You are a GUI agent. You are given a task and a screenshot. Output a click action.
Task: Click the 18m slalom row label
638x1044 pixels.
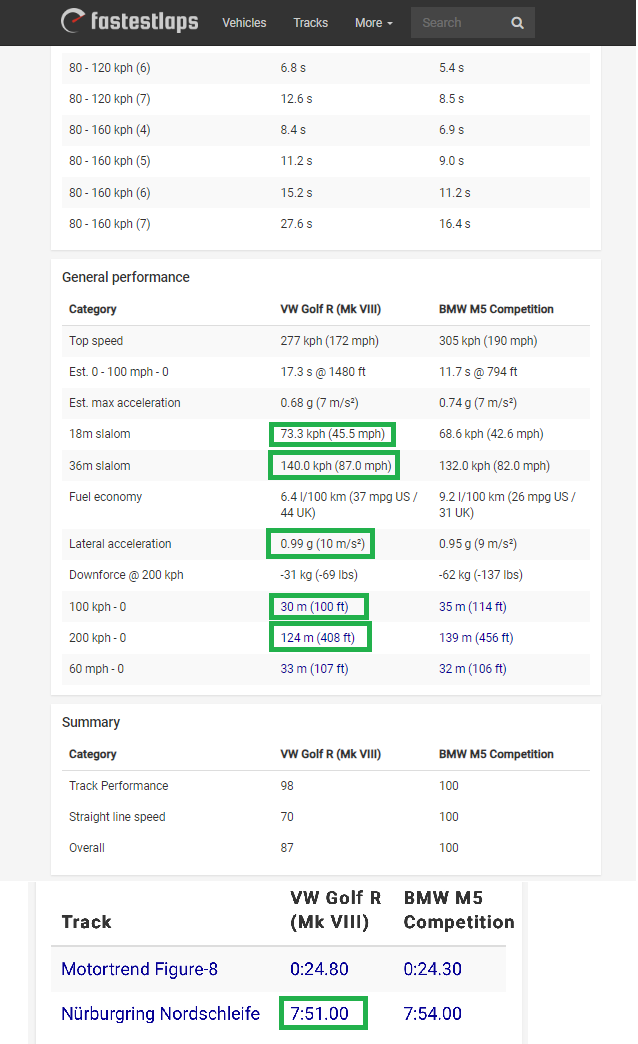pyautogui.click(x=100, y=433)
